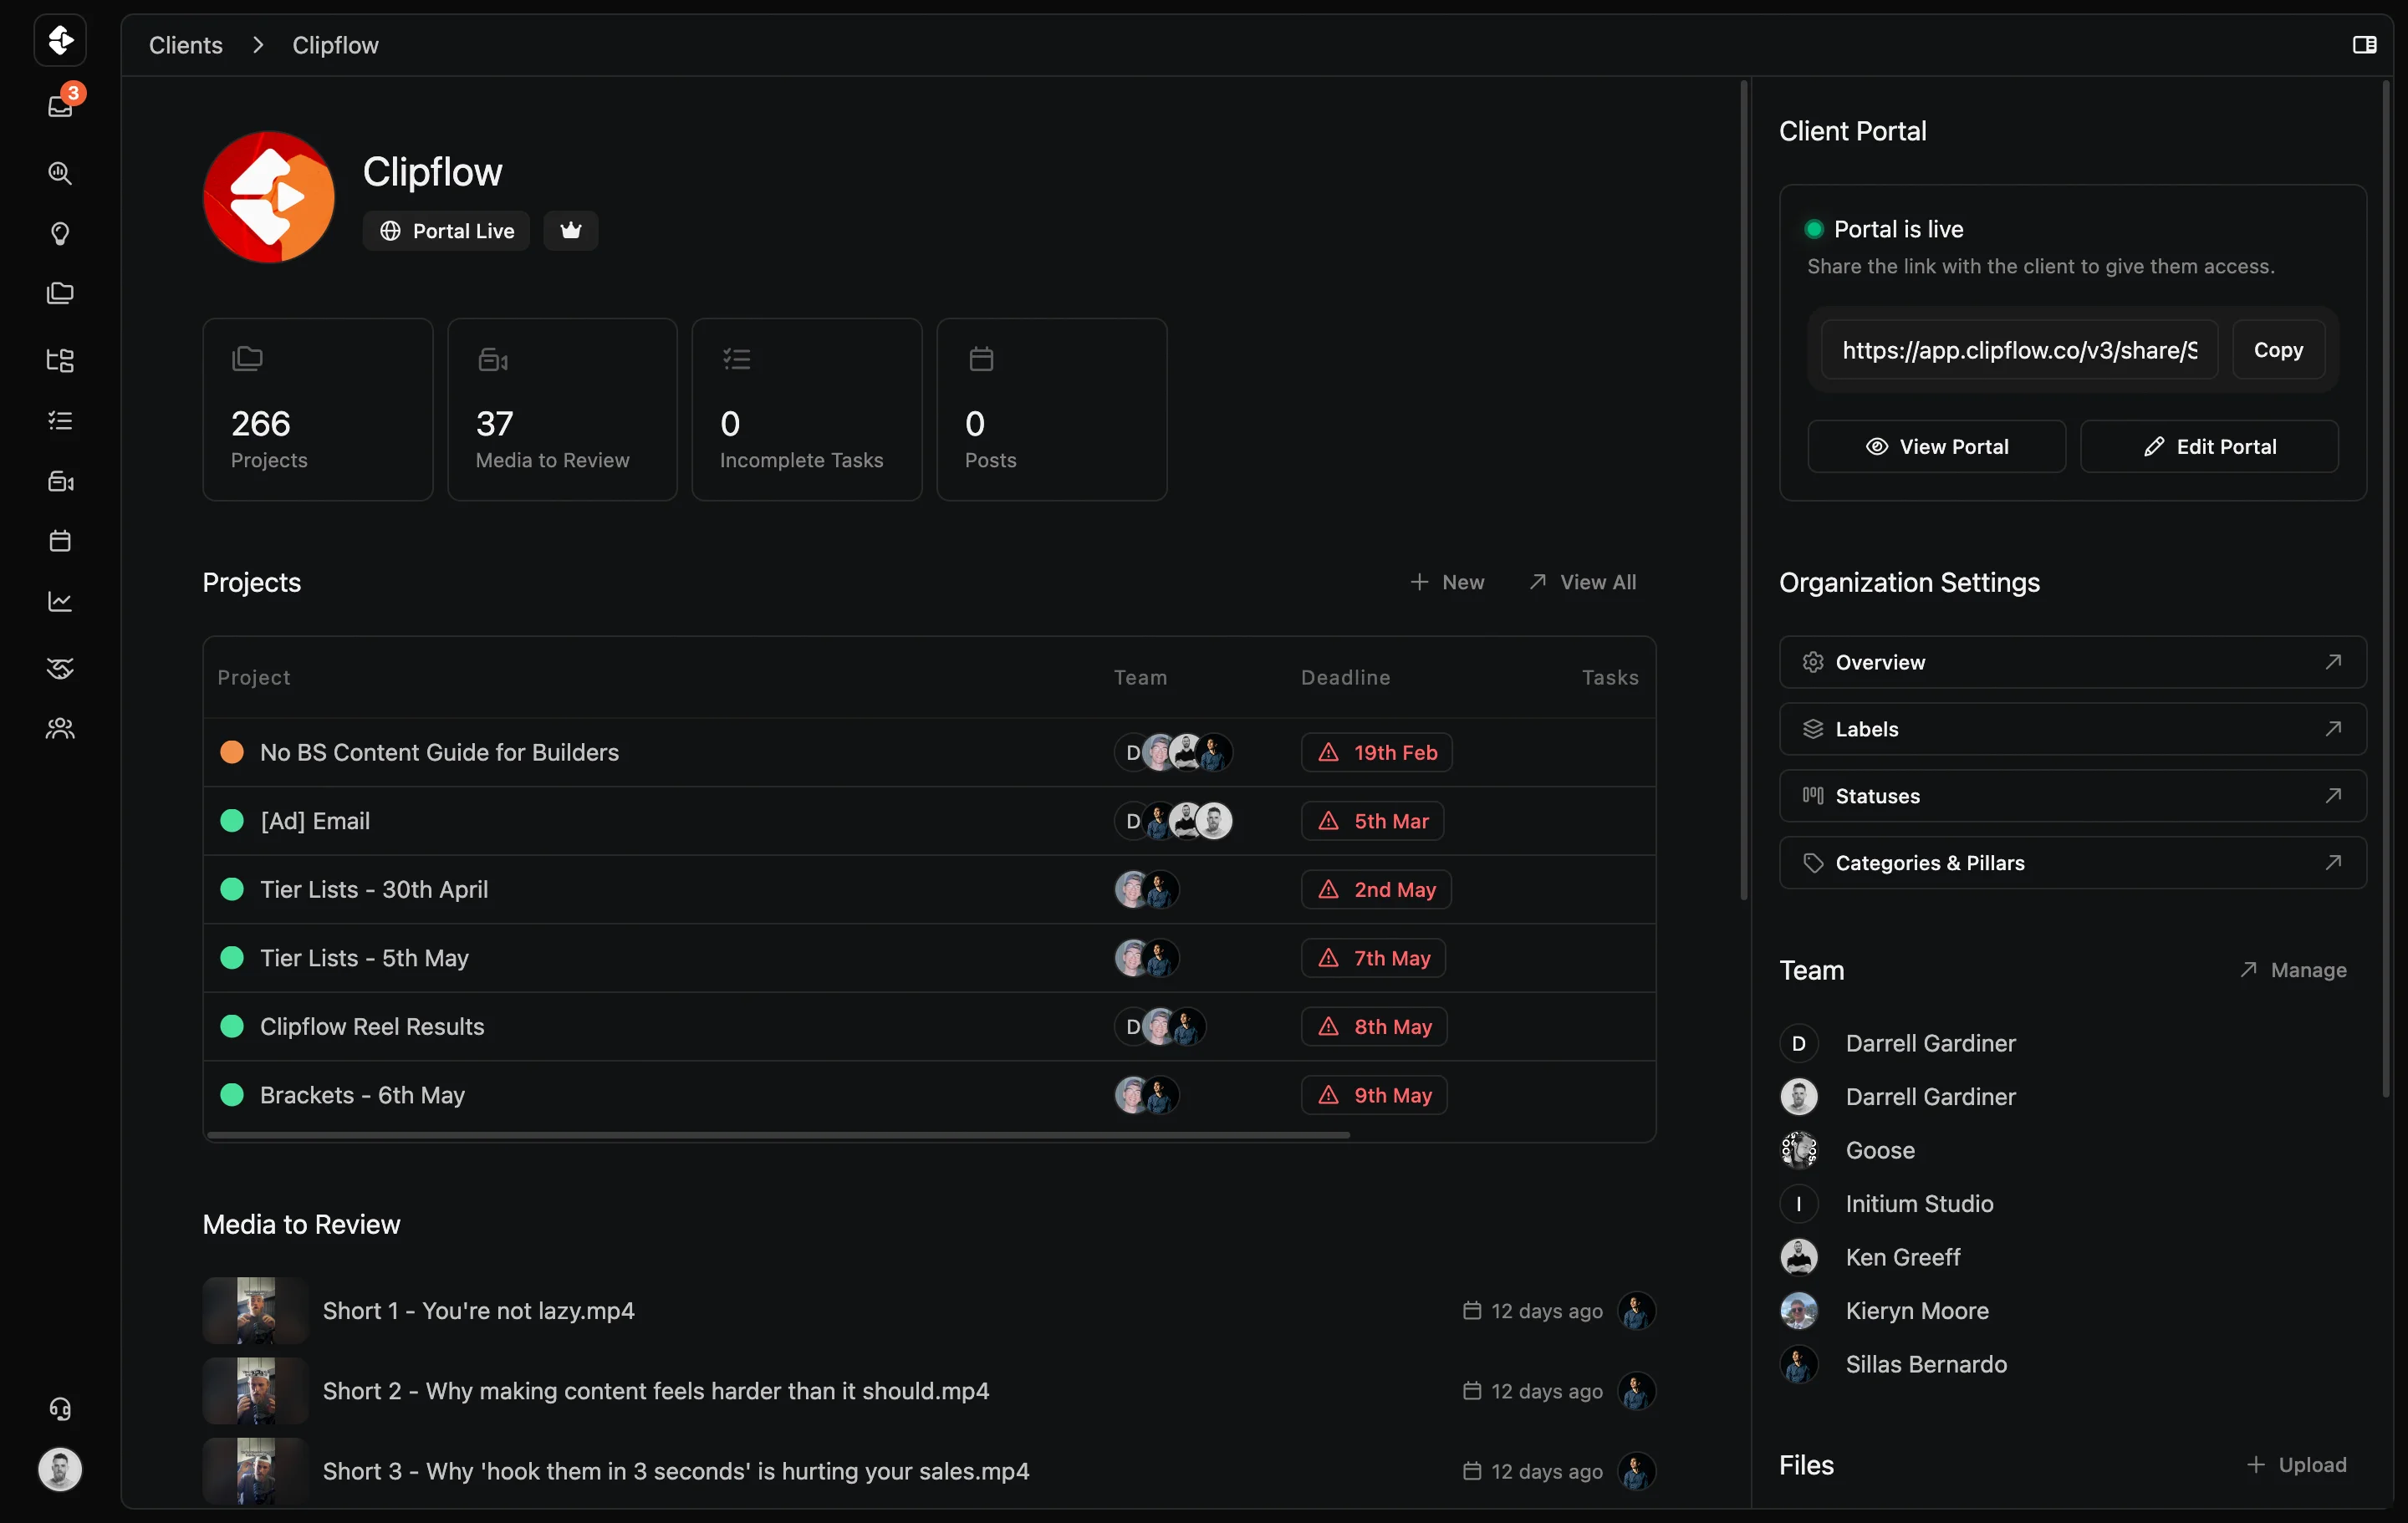The width and height of the screenshot is (2408, 1523).
Task: Open Short 1 - You're not lazy.mp4 thumbnail
Action: pos(255,1310)
